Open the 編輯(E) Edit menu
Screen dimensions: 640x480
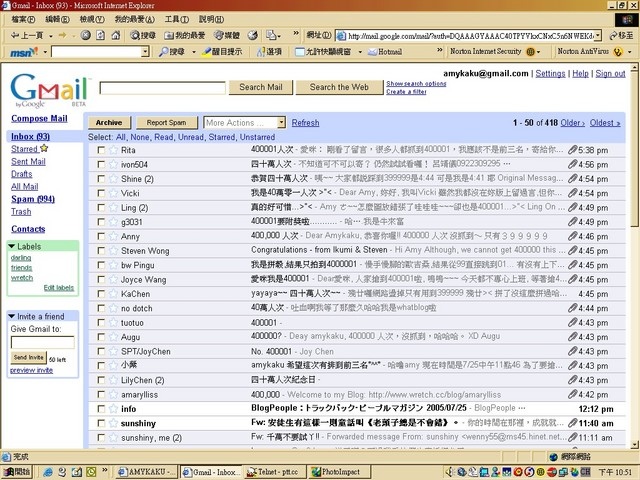[x=57, y=19]
